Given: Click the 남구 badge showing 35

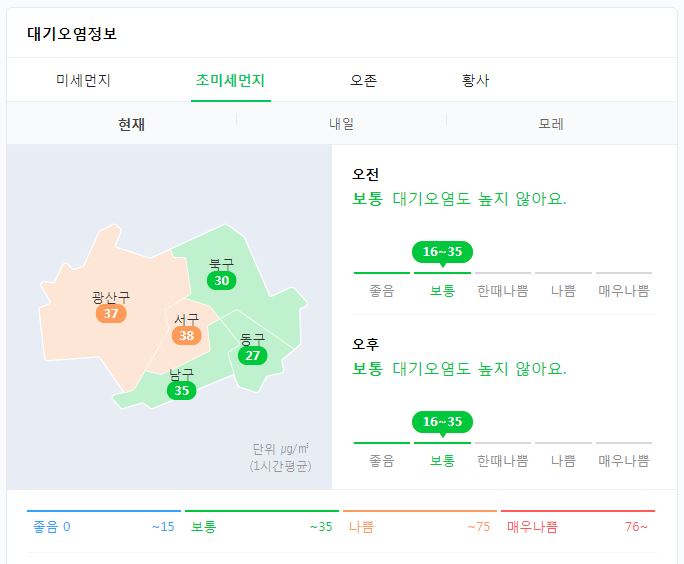Looking at the screenshot, I should (181, 390).
